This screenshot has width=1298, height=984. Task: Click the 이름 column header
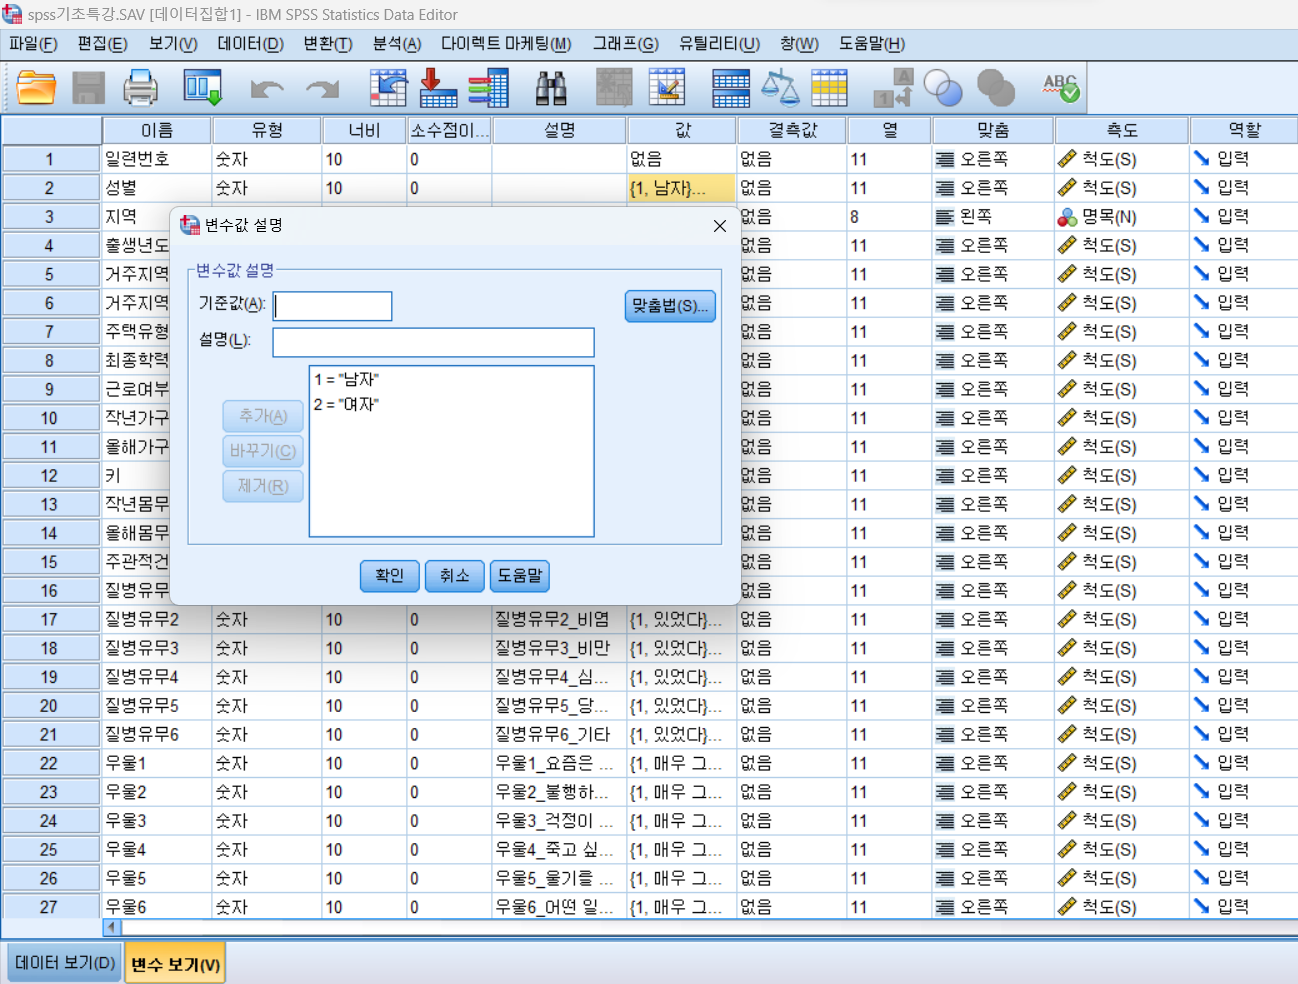pos(157,130)
